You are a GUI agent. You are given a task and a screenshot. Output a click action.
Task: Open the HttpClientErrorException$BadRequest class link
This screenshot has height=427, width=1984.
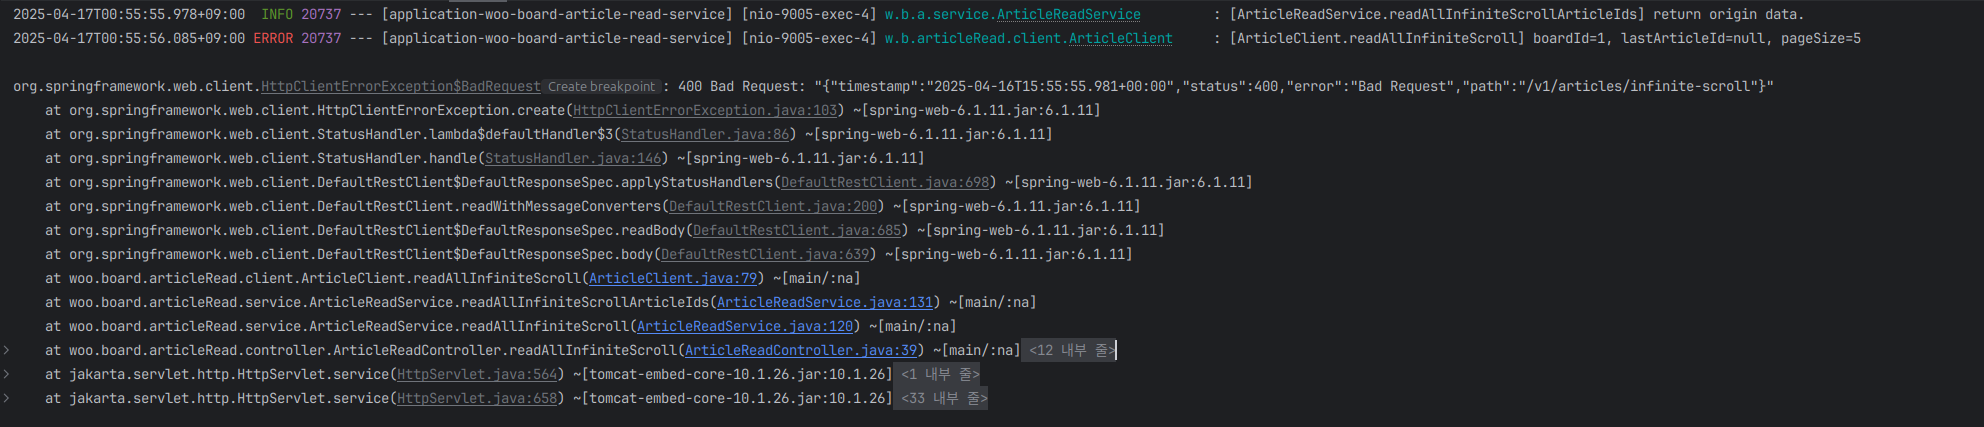(x=401, y=87)
